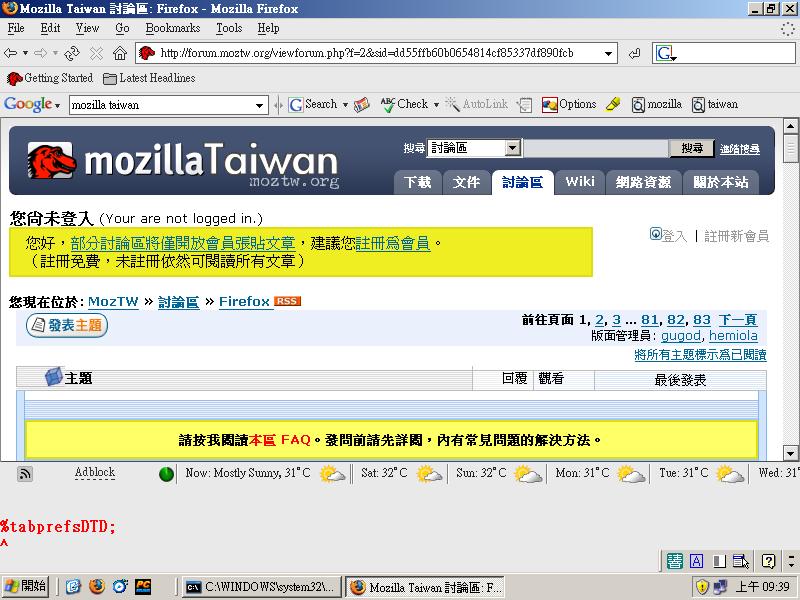Viewport: 800px width, 600px height.
Task: Open the Windows 開始 Start button
Action: (25, 586)
